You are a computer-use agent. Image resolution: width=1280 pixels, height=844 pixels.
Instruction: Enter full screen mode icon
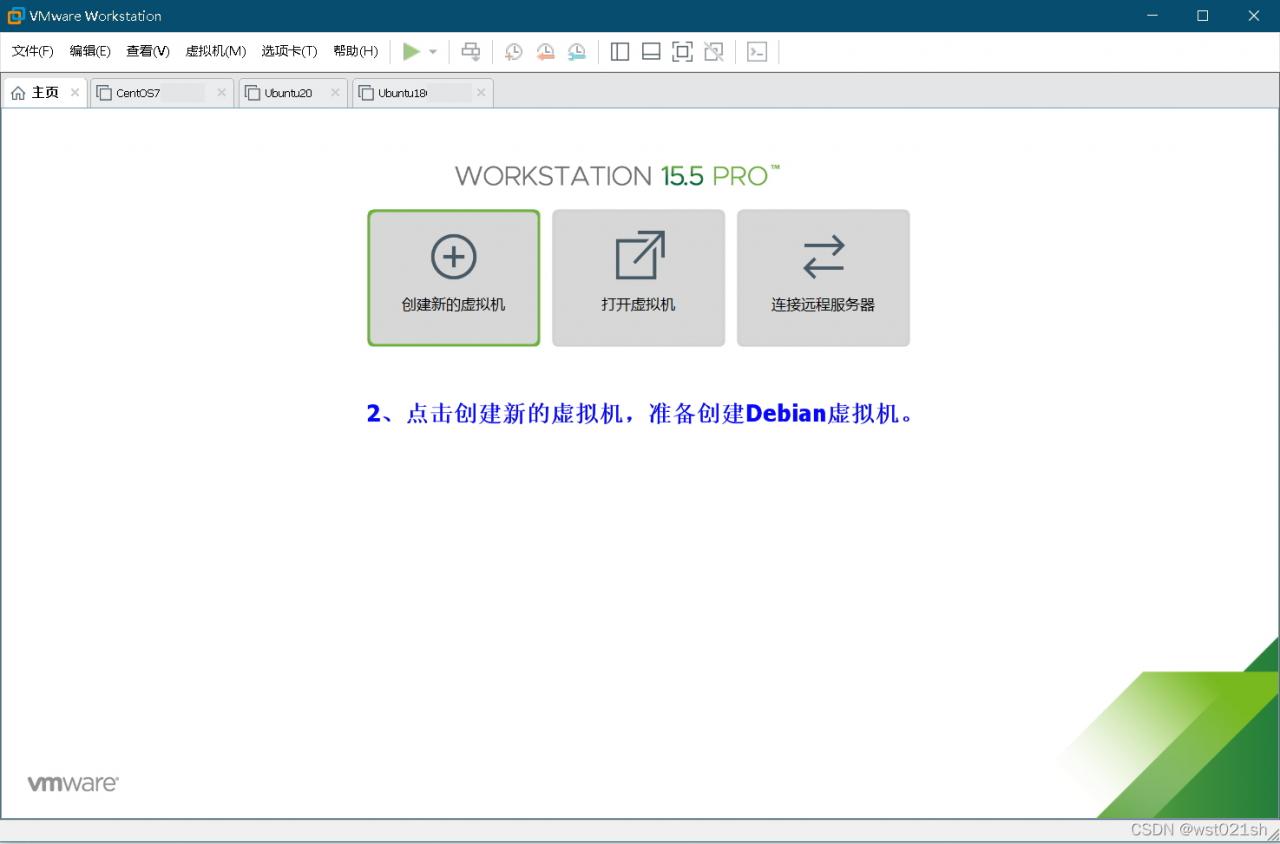pos(682,51)
